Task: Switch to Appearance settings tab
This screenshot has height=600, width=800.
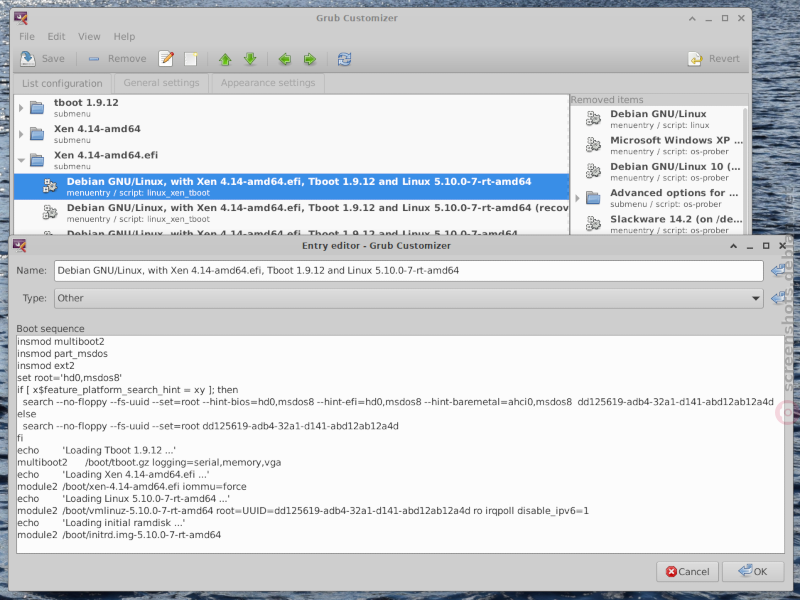Action: [x=268, y=83]
